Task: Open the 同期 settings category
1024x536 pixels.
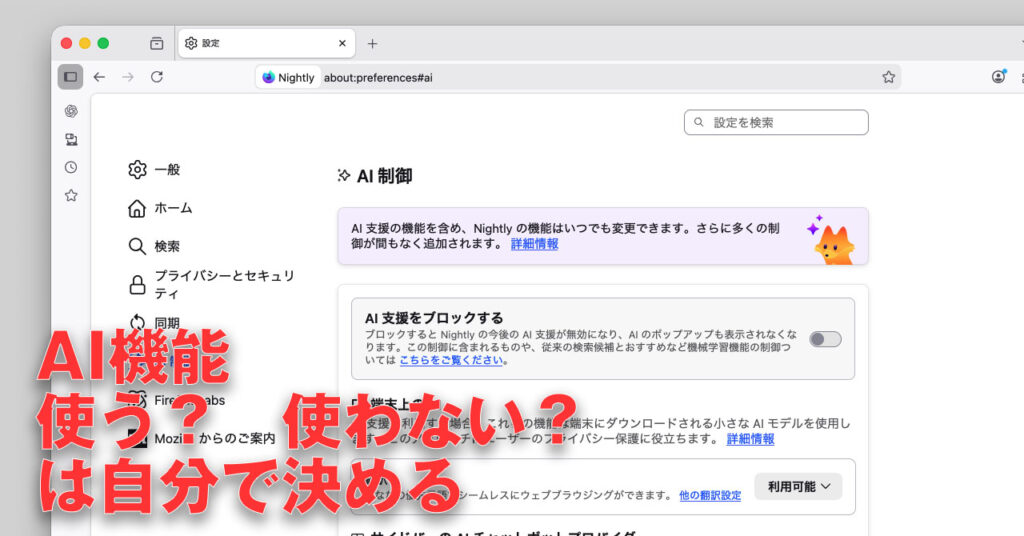Action: tap(154, 323)
